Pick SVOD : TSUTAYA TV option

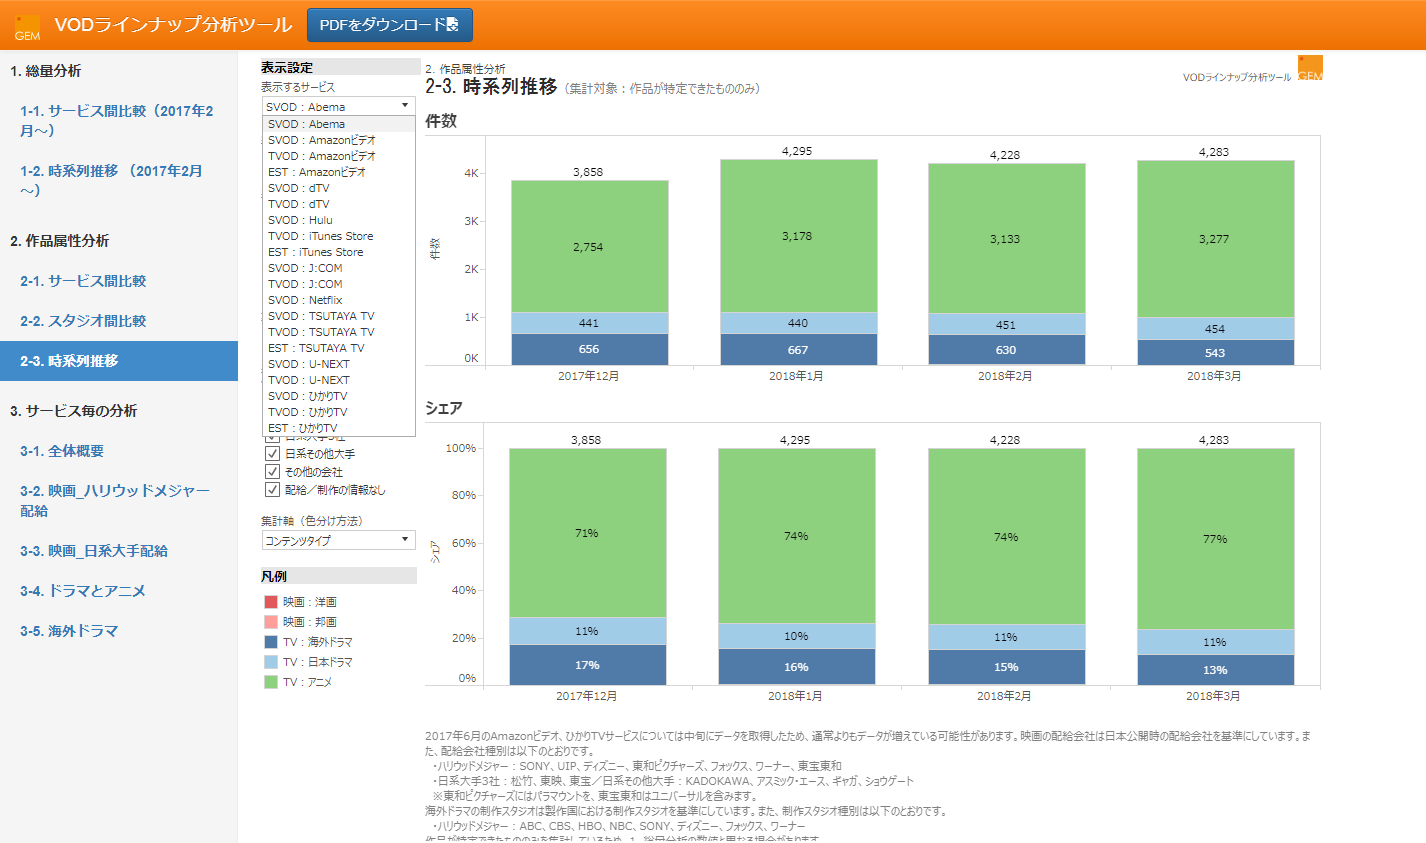point(339,316)
